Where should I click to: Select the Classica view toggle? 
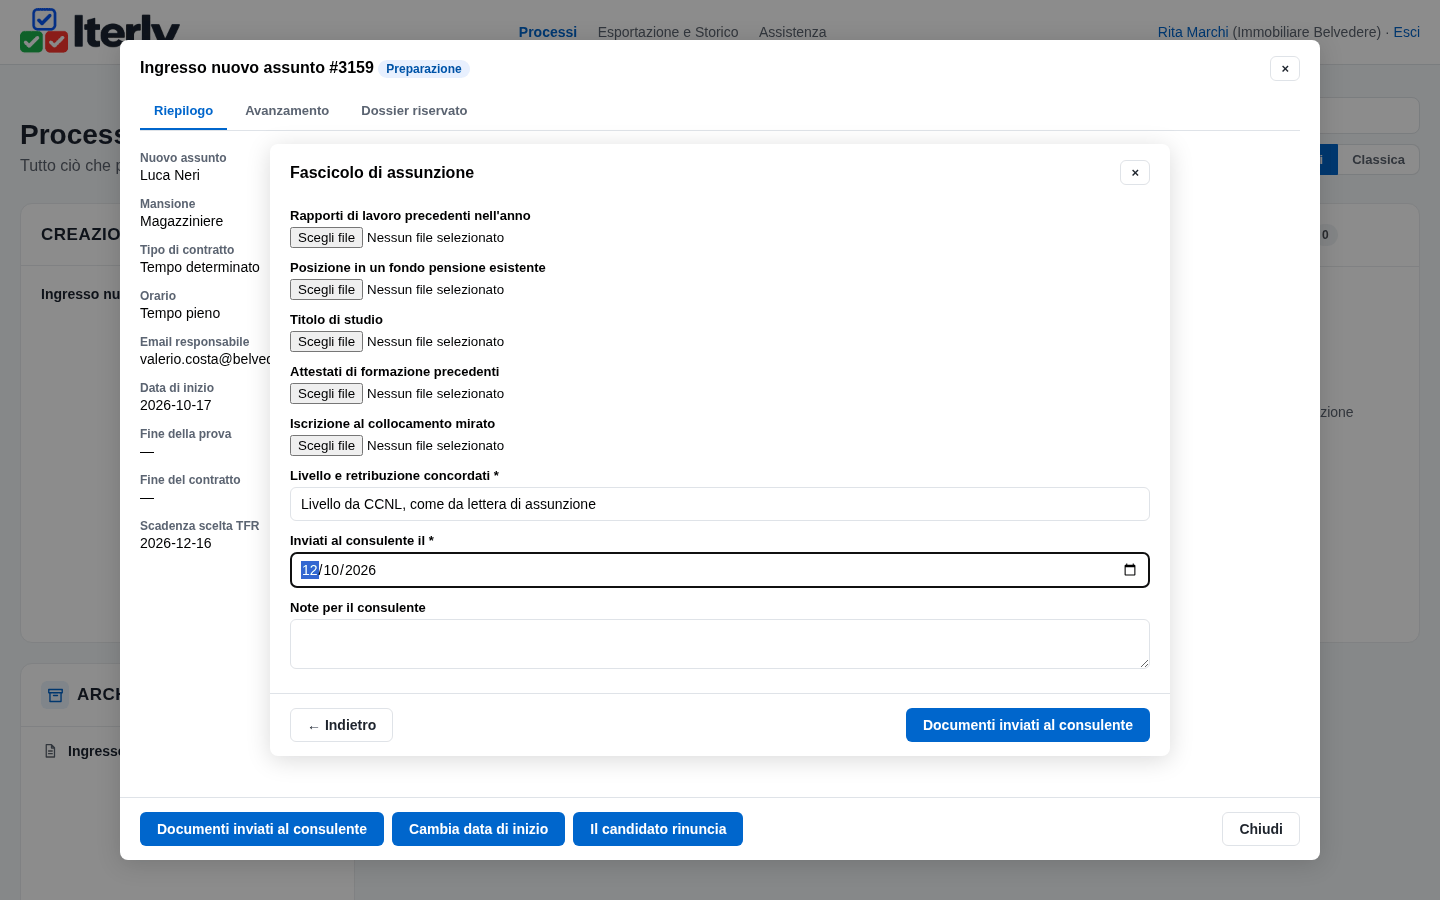1378,160
